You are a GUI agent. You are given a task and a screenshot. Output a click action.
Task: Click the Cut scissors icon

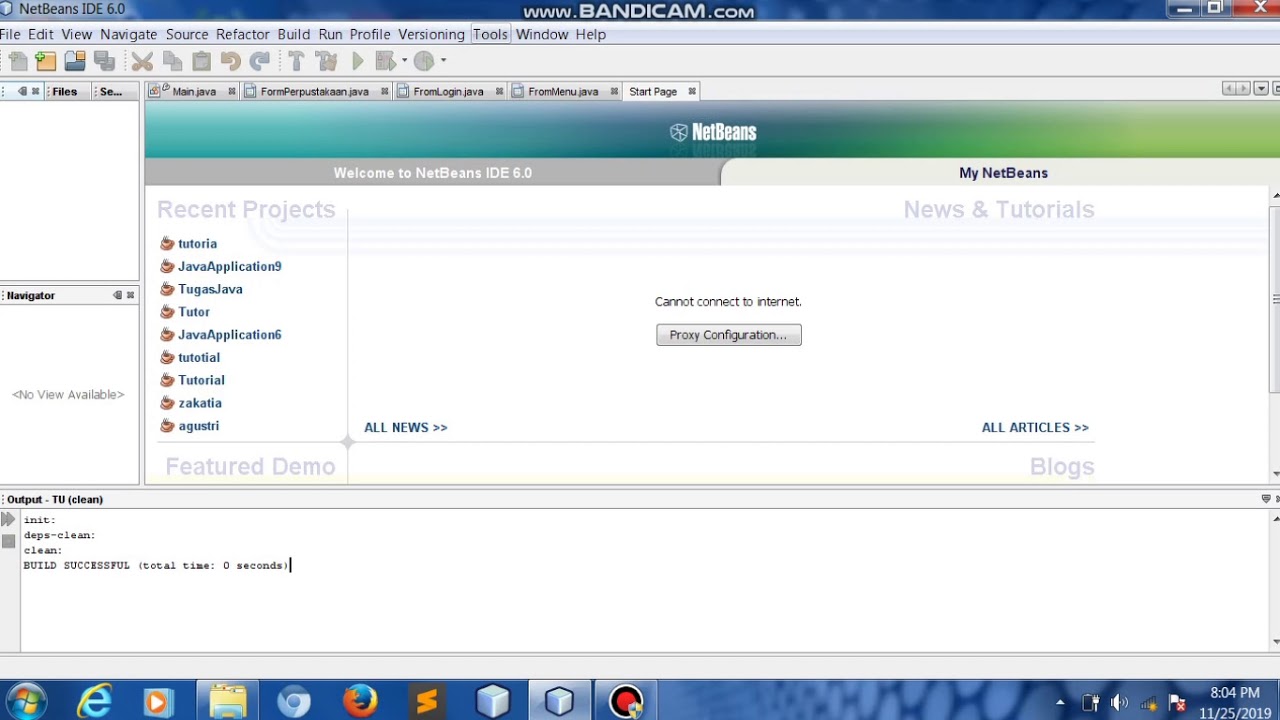click(142, 62)
